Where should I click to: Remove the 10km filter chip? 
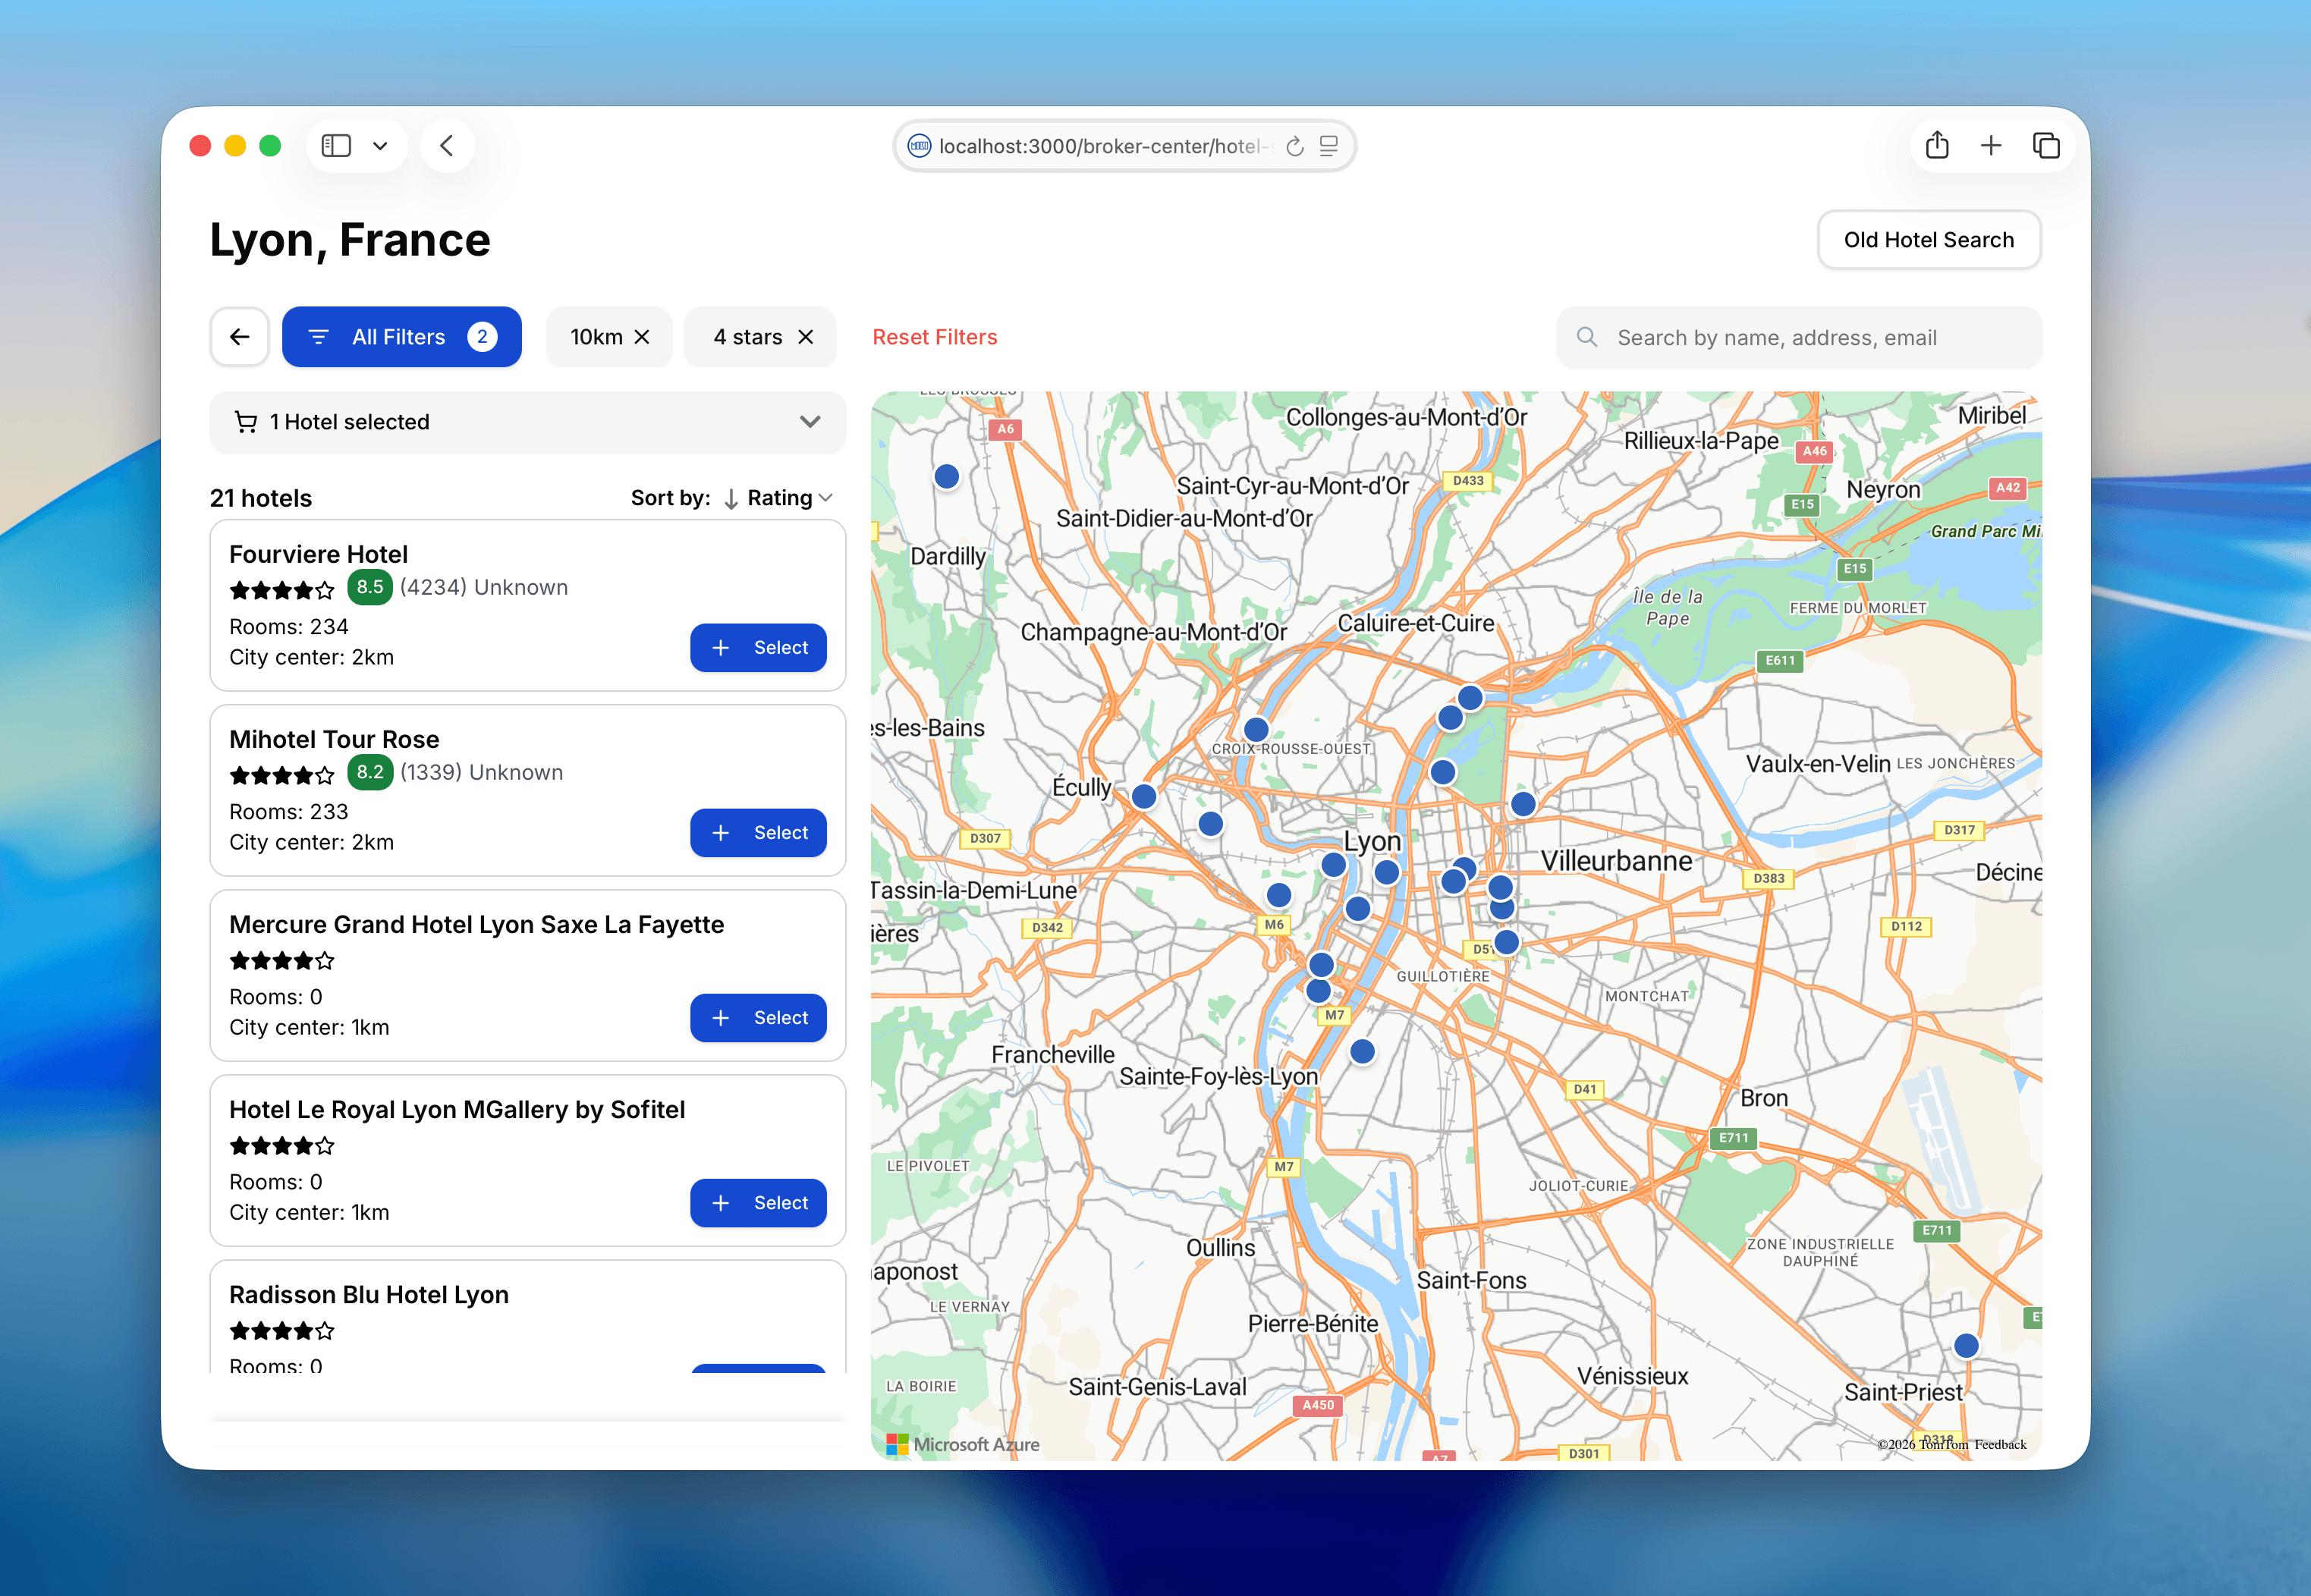tap(643, 337)
